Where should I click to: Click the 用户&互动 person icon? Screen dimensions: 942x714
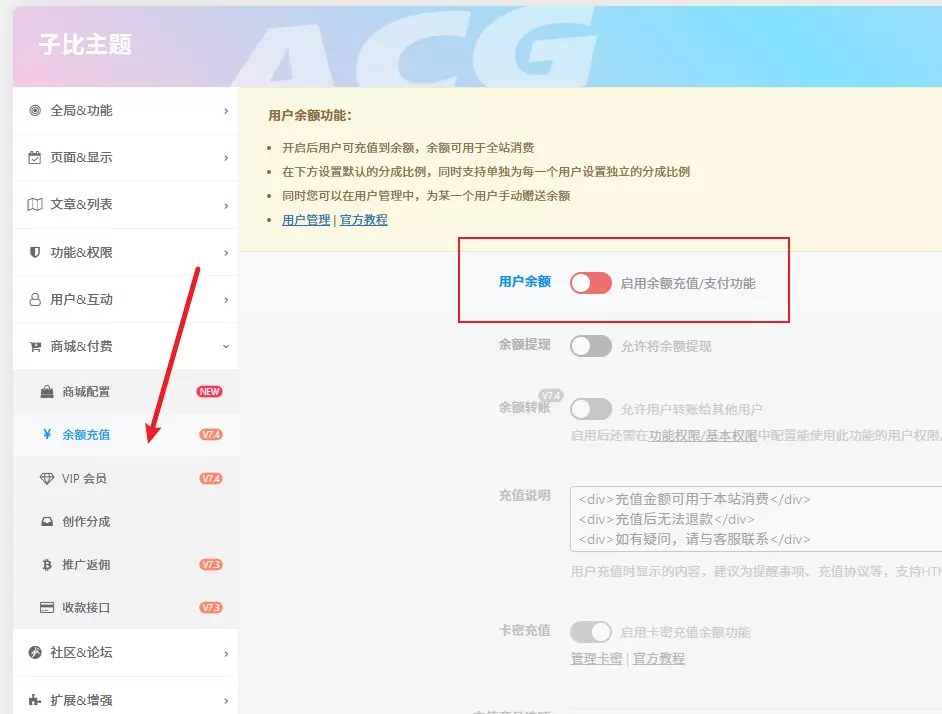pyautogui.click(x=35, y=299)
